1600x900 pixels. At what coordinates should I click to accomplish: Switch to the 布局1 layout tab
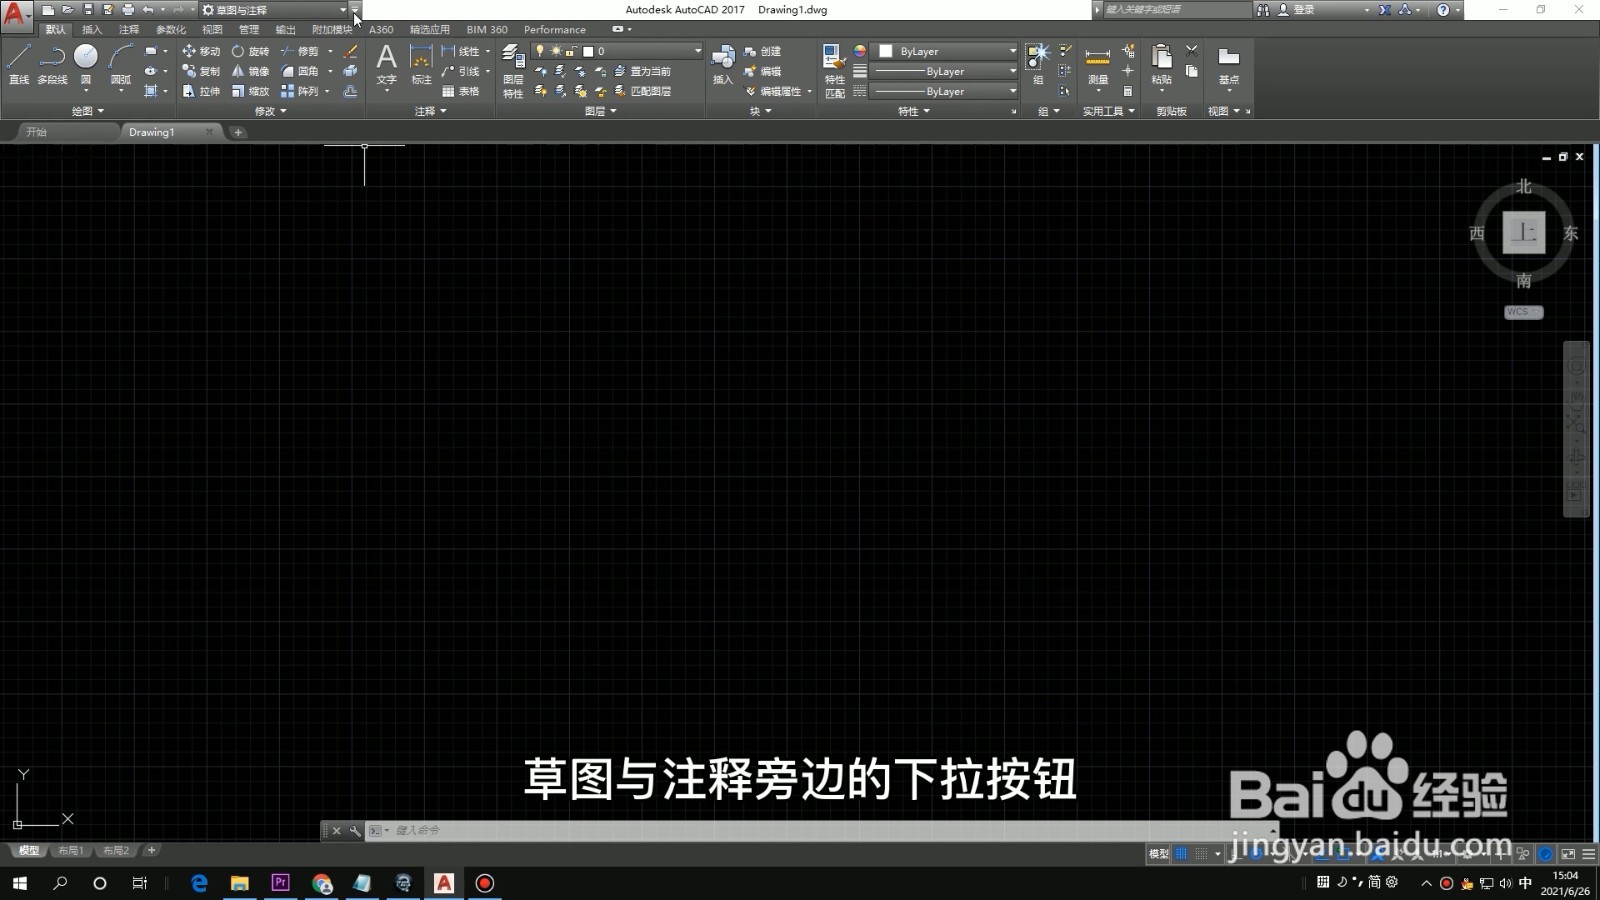pyautogui.click(x=71, y=851)
